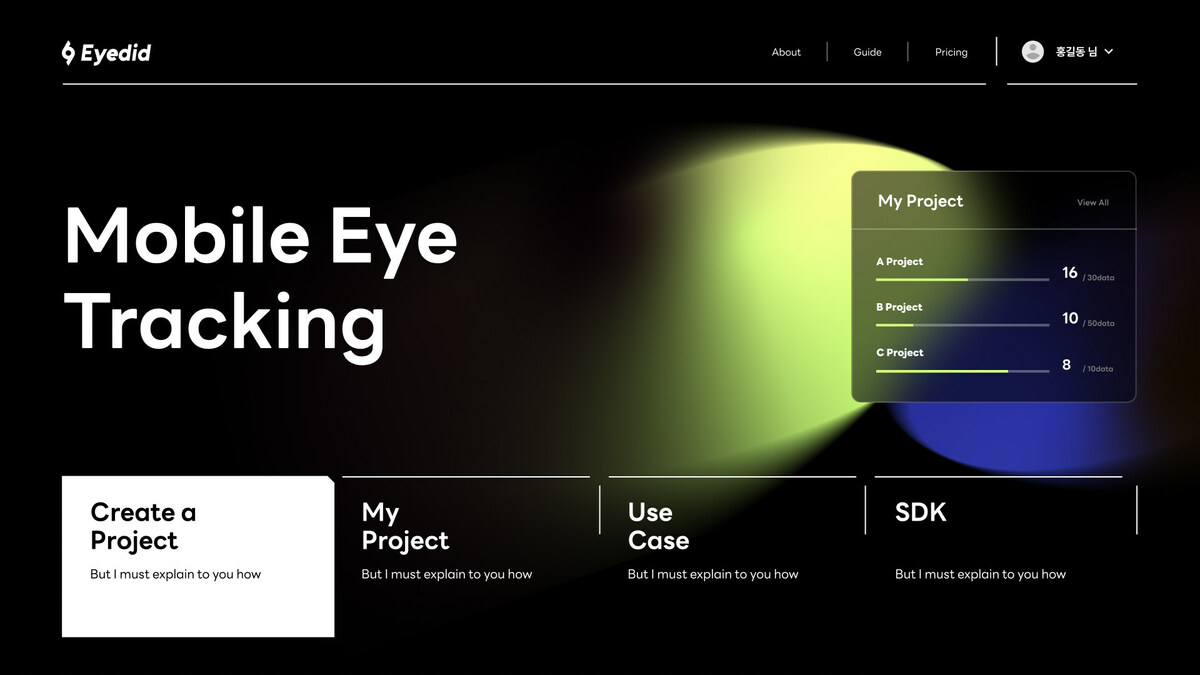Click the /10data label

point(1098,369)
